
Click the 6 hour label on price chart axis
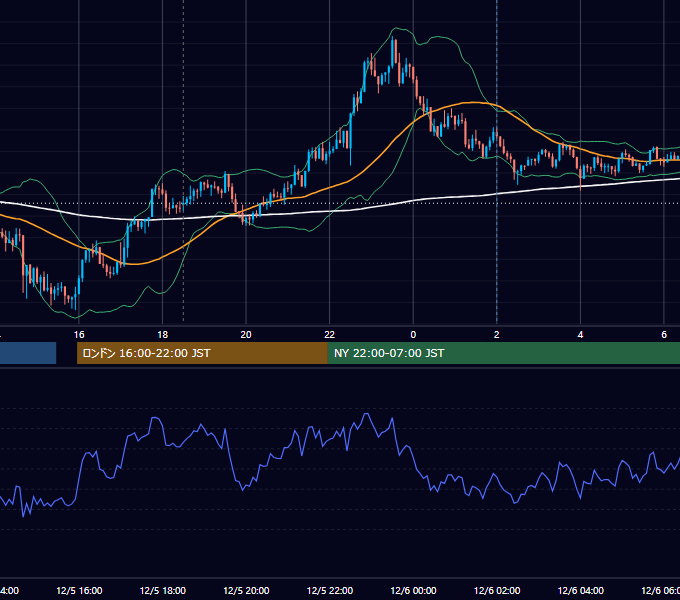[x=664, y=334]
